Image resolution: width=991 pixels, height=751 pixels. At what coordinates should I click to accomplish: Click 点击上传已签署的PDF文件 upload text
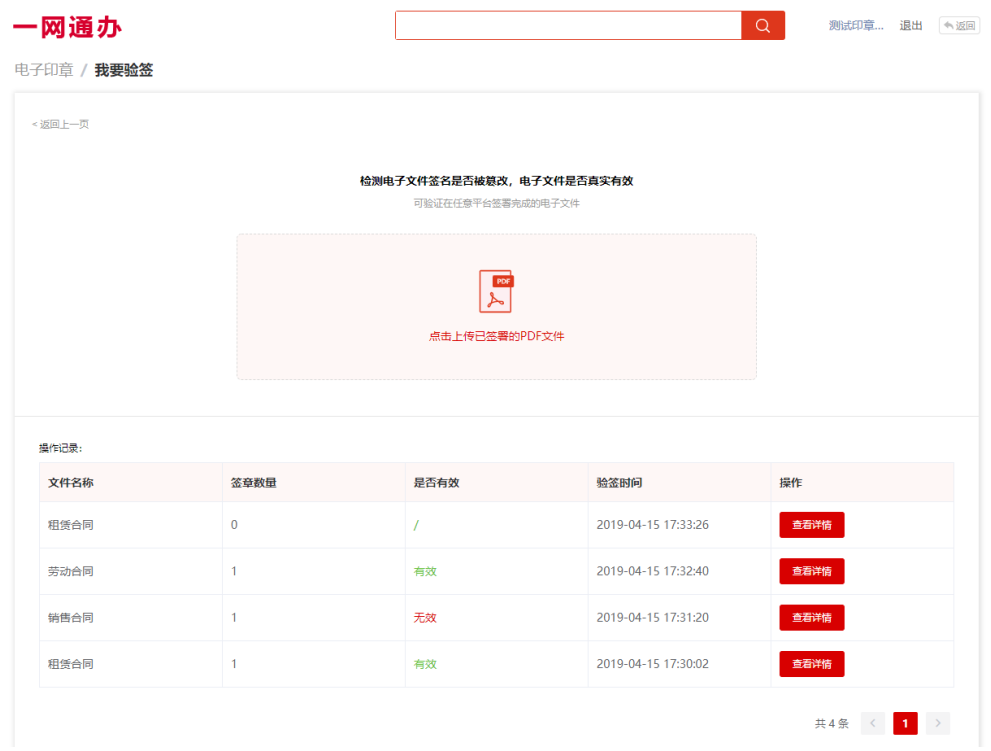(x=496, y=336)
